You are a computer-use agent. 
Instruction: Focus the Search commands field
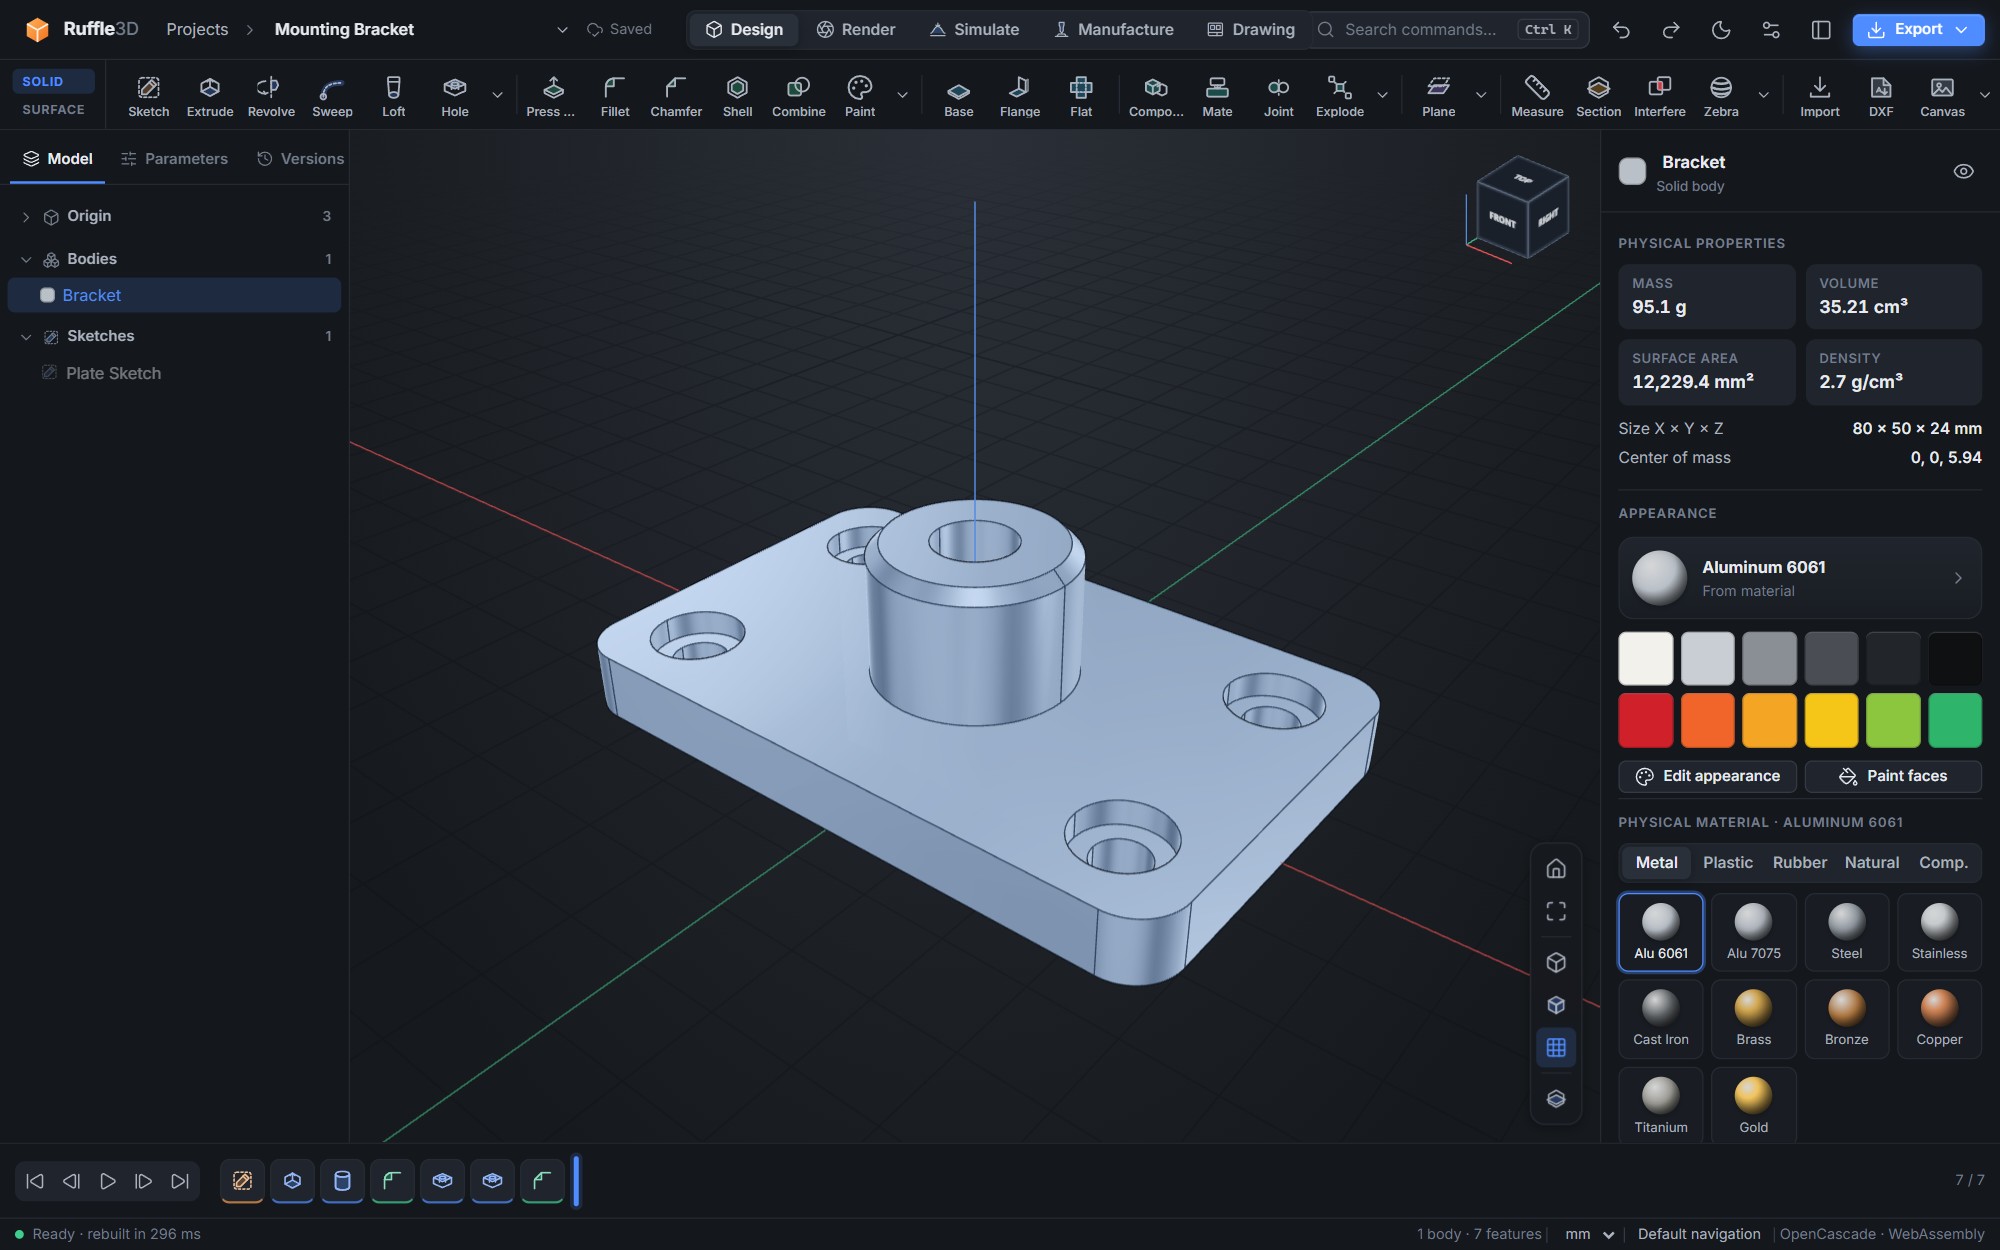click(1448, 30)
